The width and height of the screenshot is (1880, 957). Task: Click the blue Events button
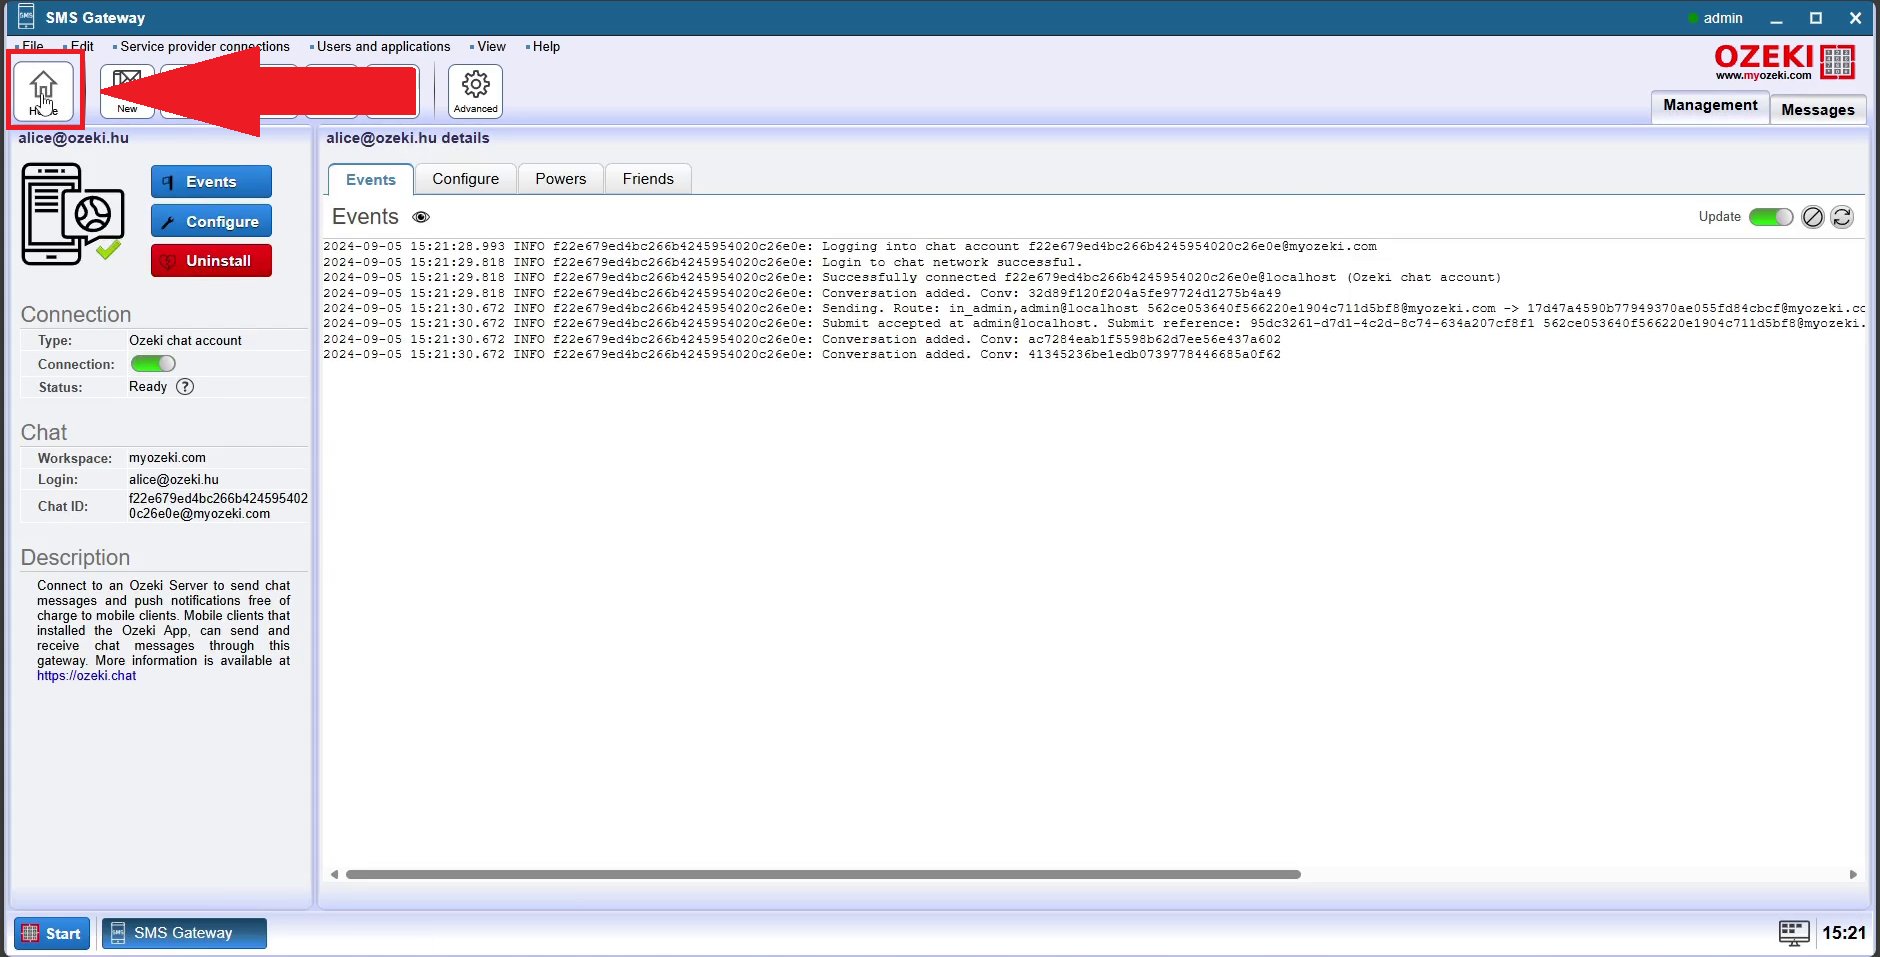coord(211,182)
